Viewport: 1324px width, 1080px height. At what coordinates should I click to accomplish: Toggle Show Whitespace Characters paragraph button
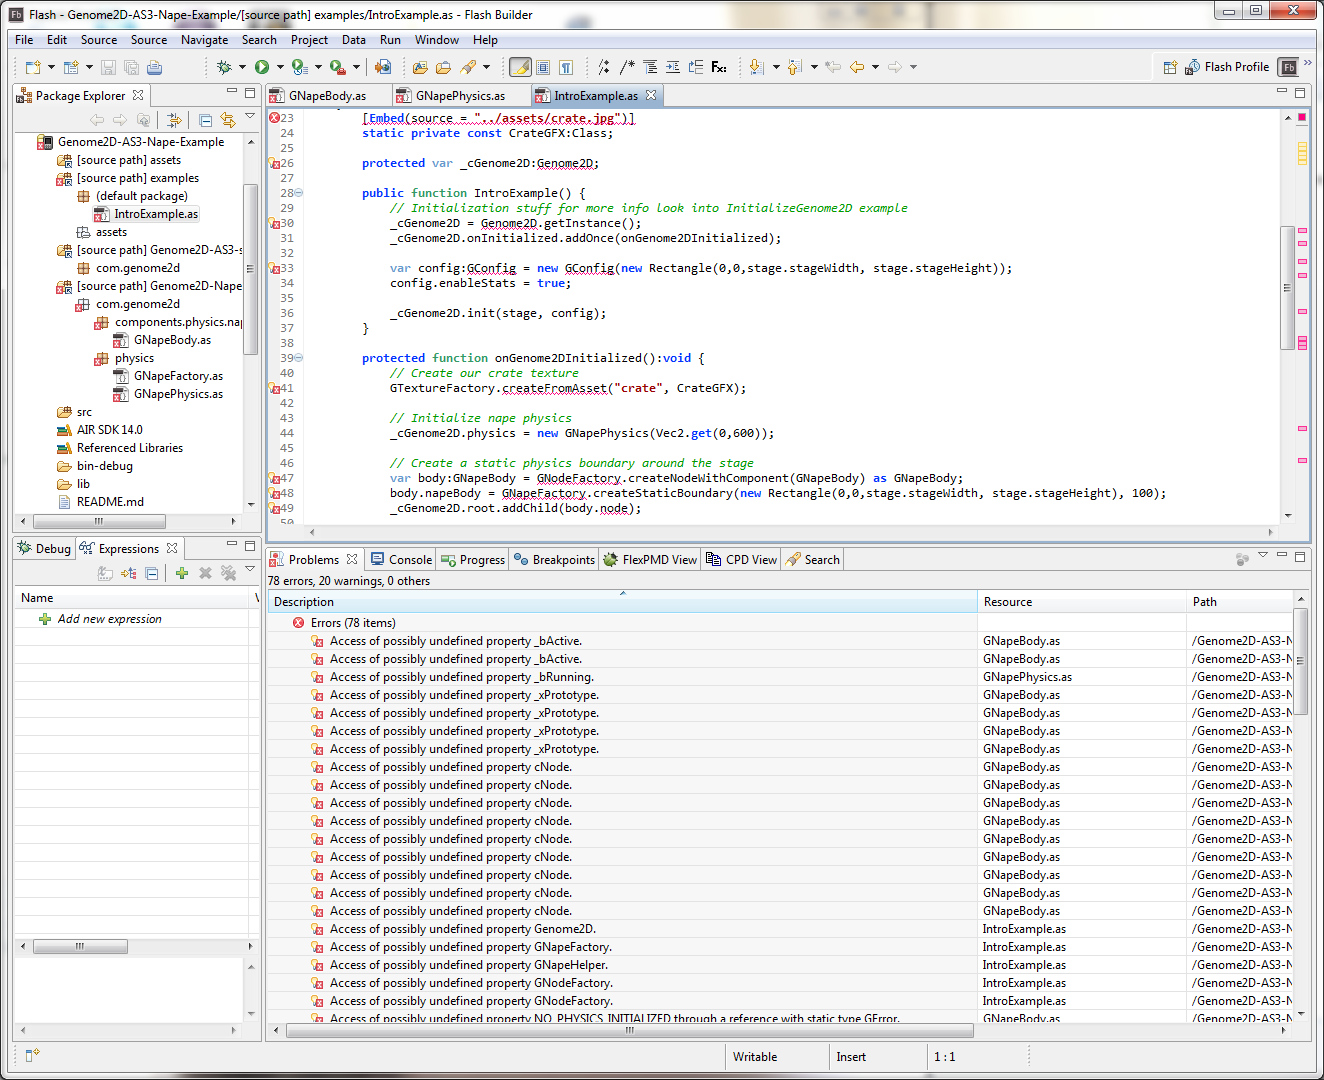[566, 67]
